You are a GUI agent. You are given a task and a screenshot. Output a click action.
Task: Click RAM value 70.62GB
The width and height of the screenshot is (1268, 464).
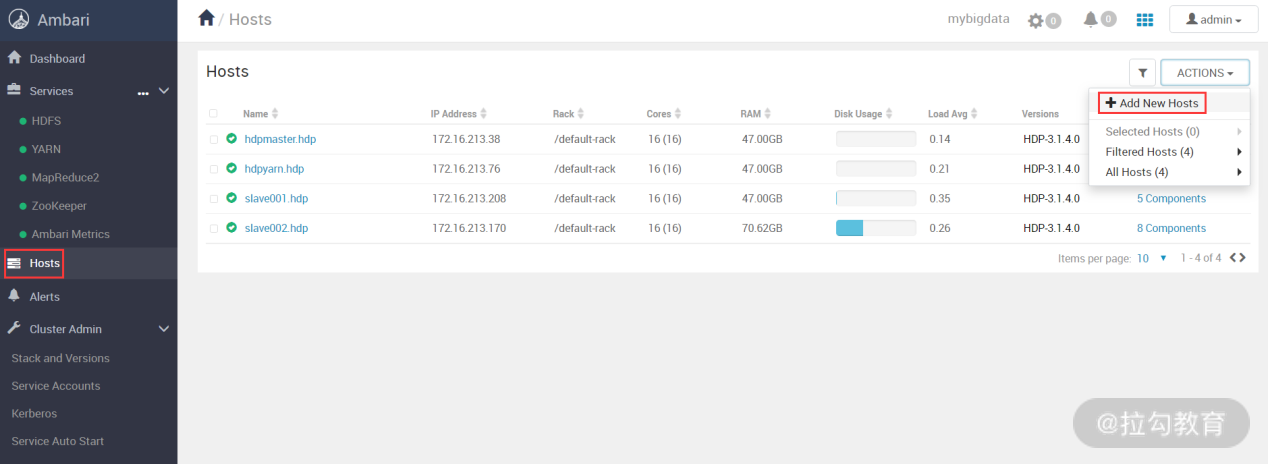tap(762, 228)
